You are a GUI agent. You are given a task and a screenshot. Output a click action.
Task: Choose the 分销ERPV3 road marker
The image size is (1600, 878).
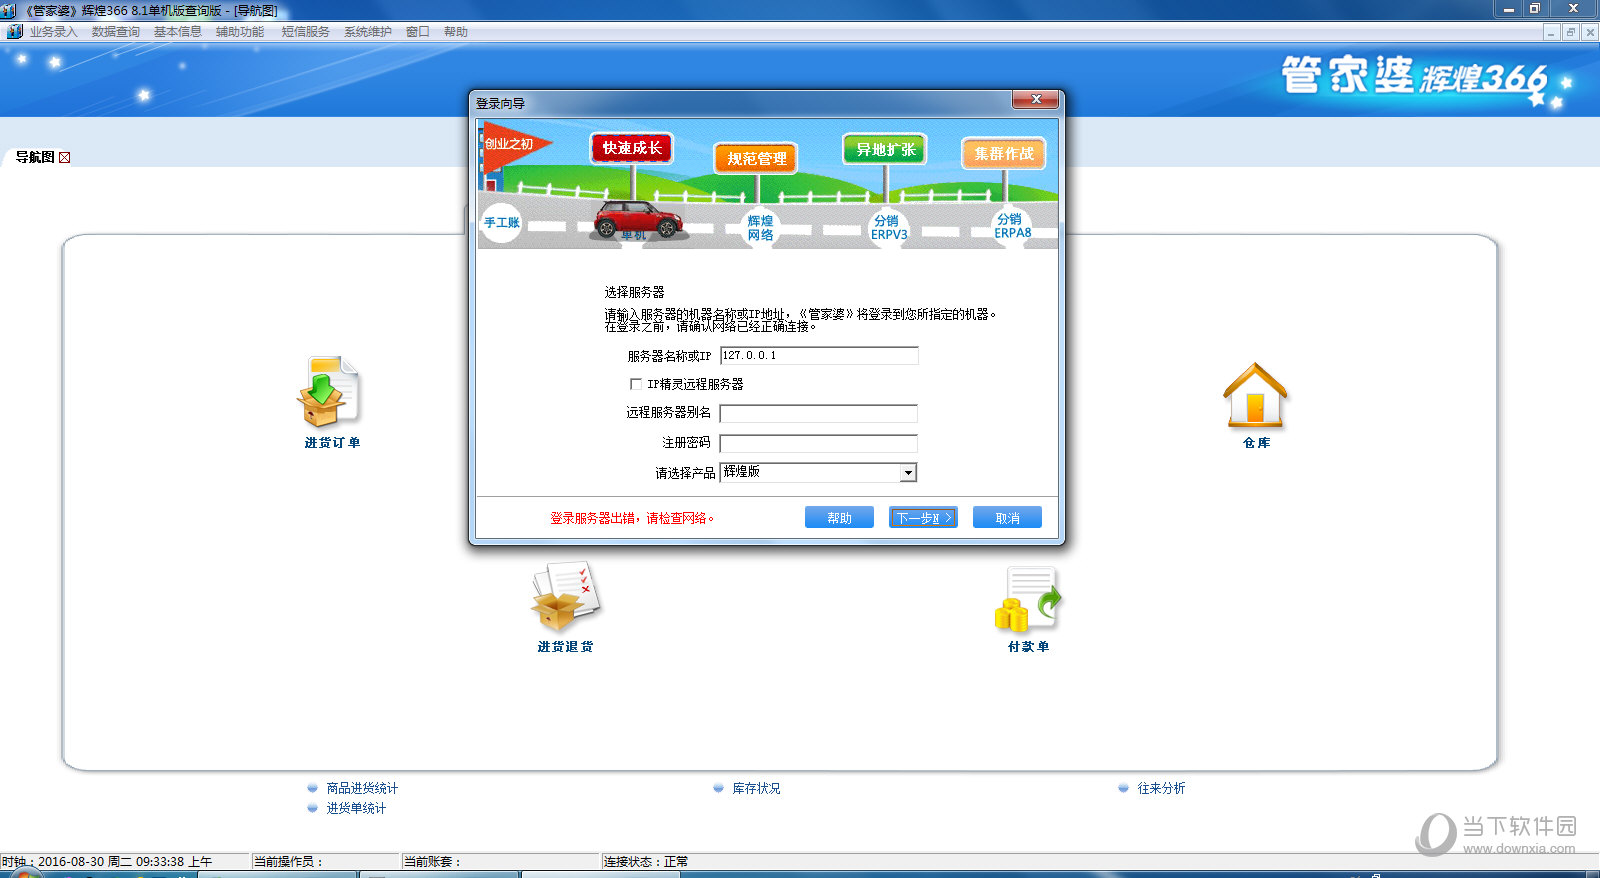point(888,228)
